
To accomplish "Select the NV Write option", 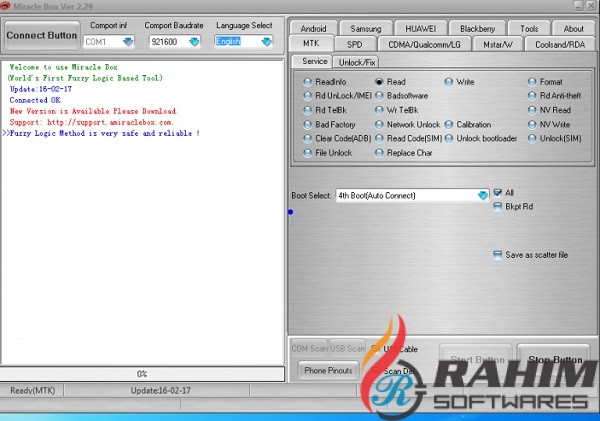I will (549, 125).
